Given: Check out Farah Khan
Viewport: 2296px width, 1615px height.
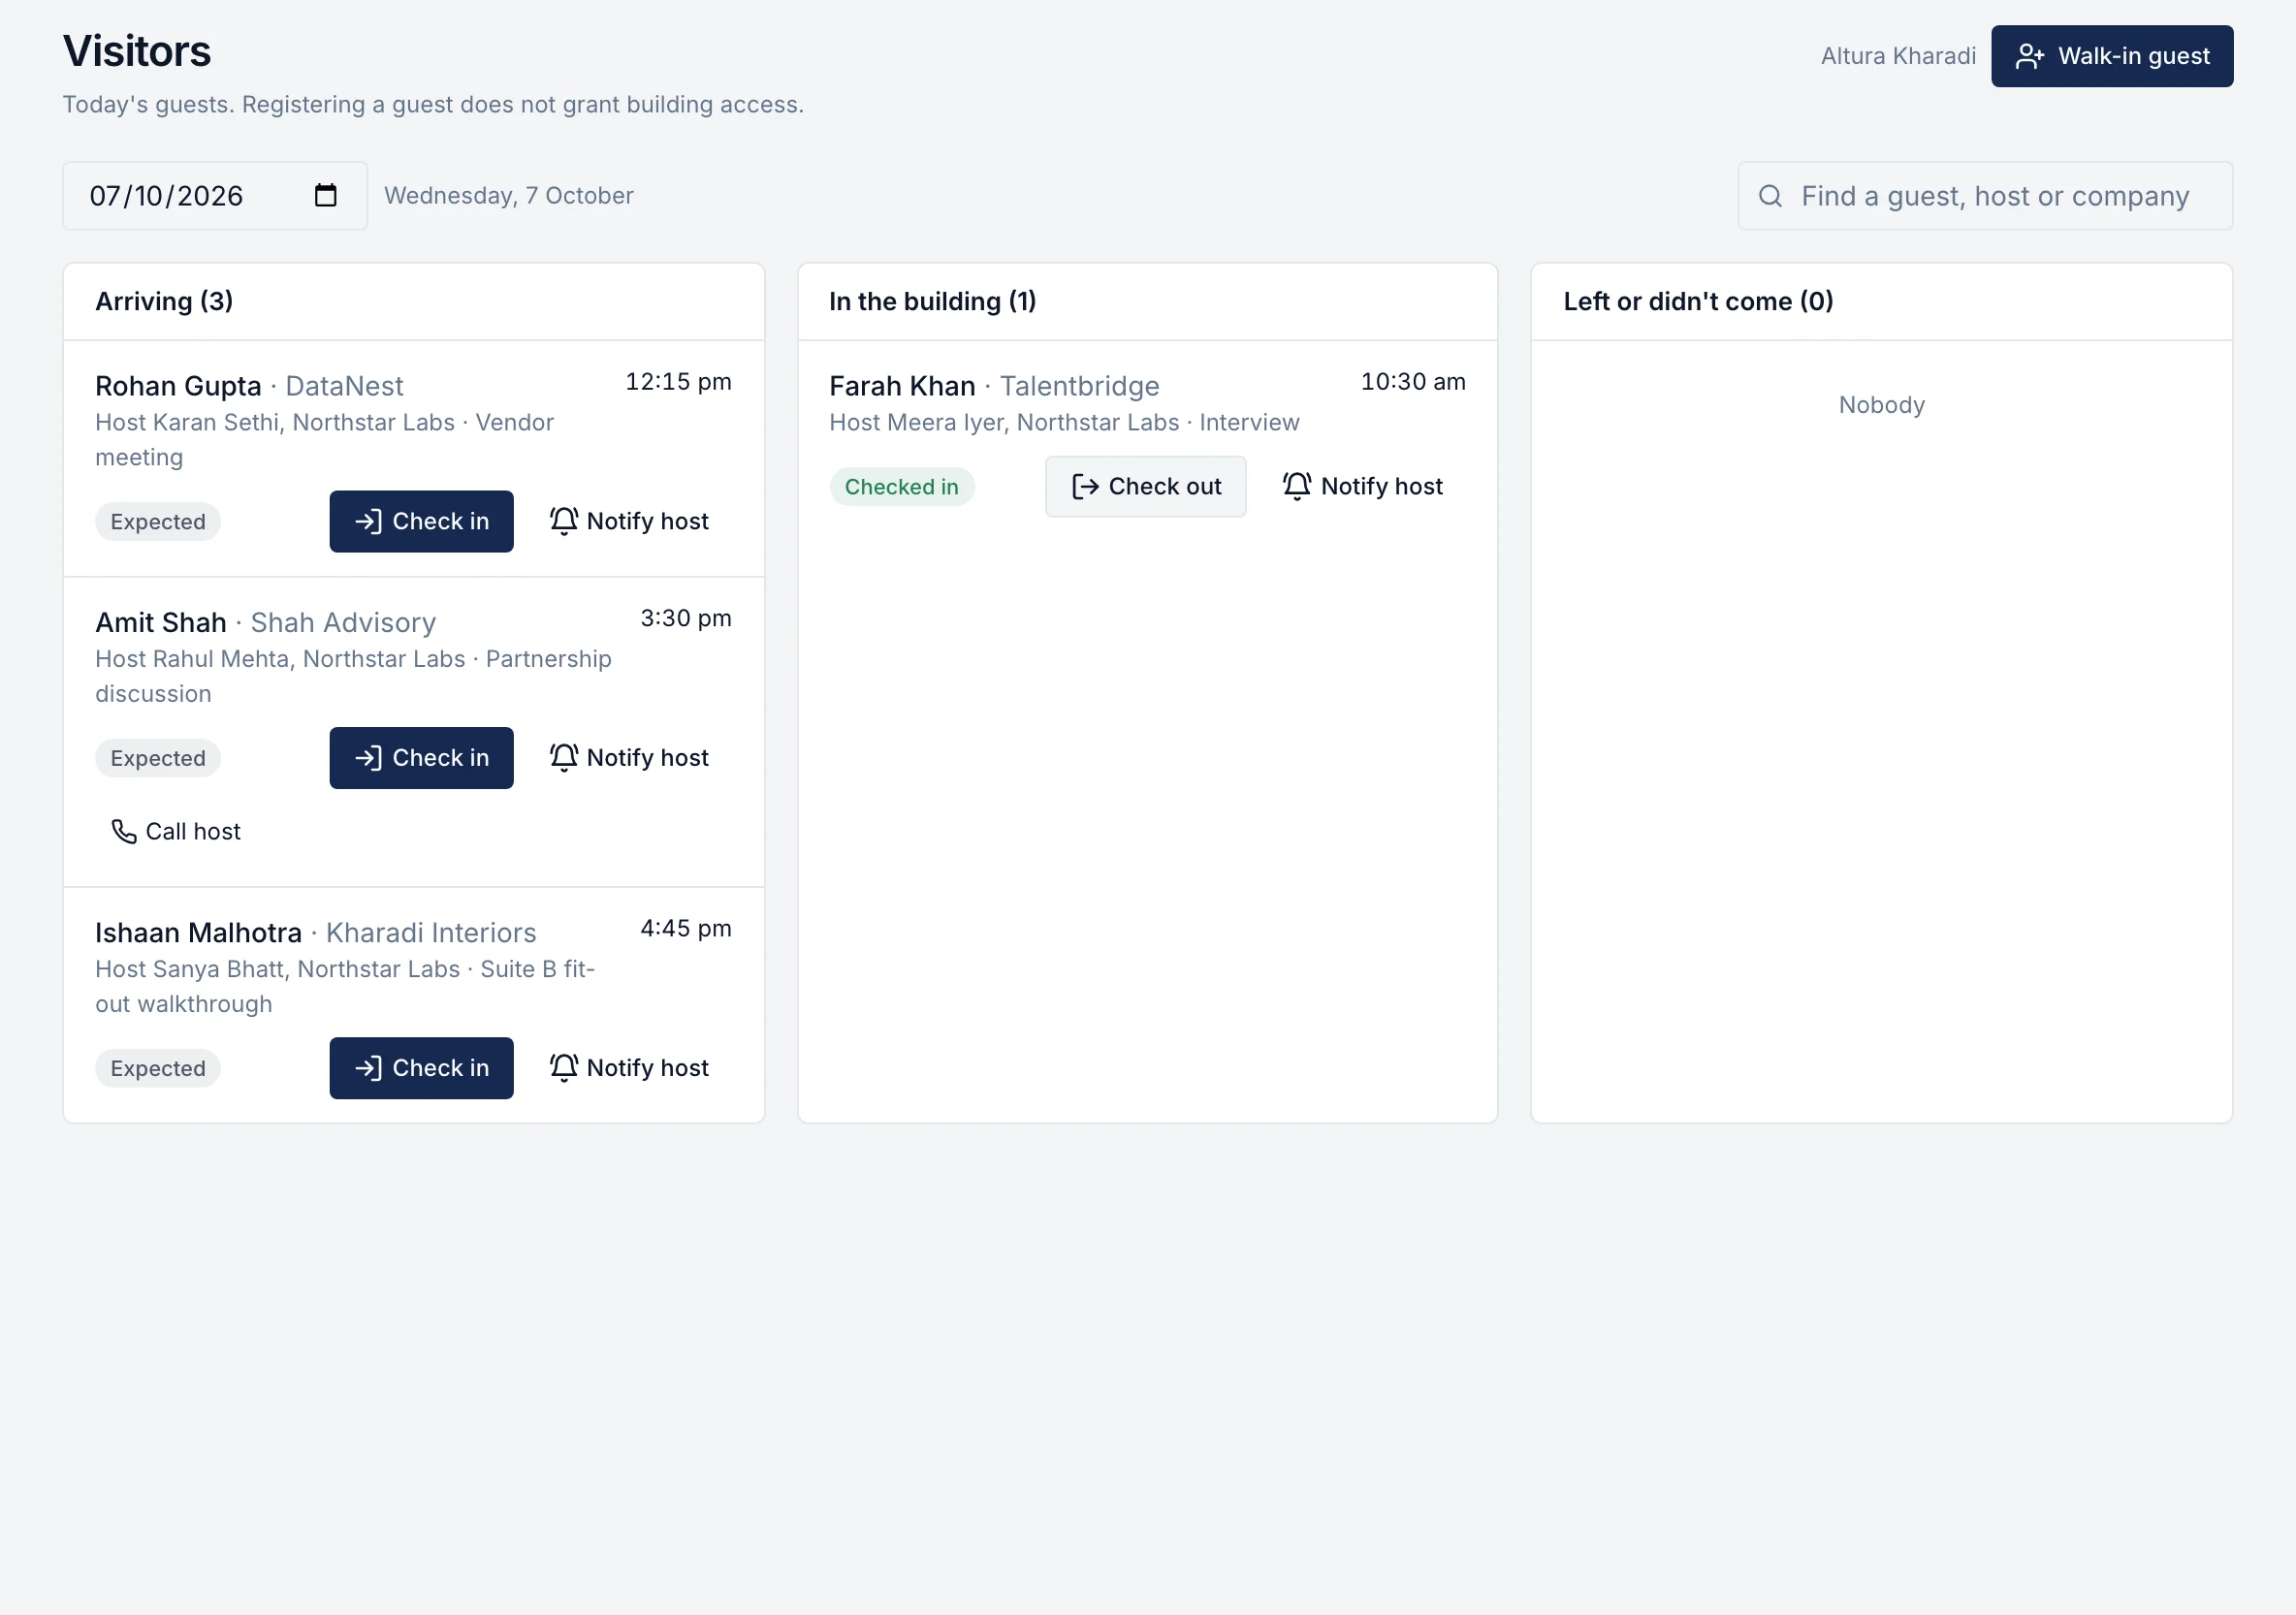Looking at the screenshot, I should point(1146,487).
